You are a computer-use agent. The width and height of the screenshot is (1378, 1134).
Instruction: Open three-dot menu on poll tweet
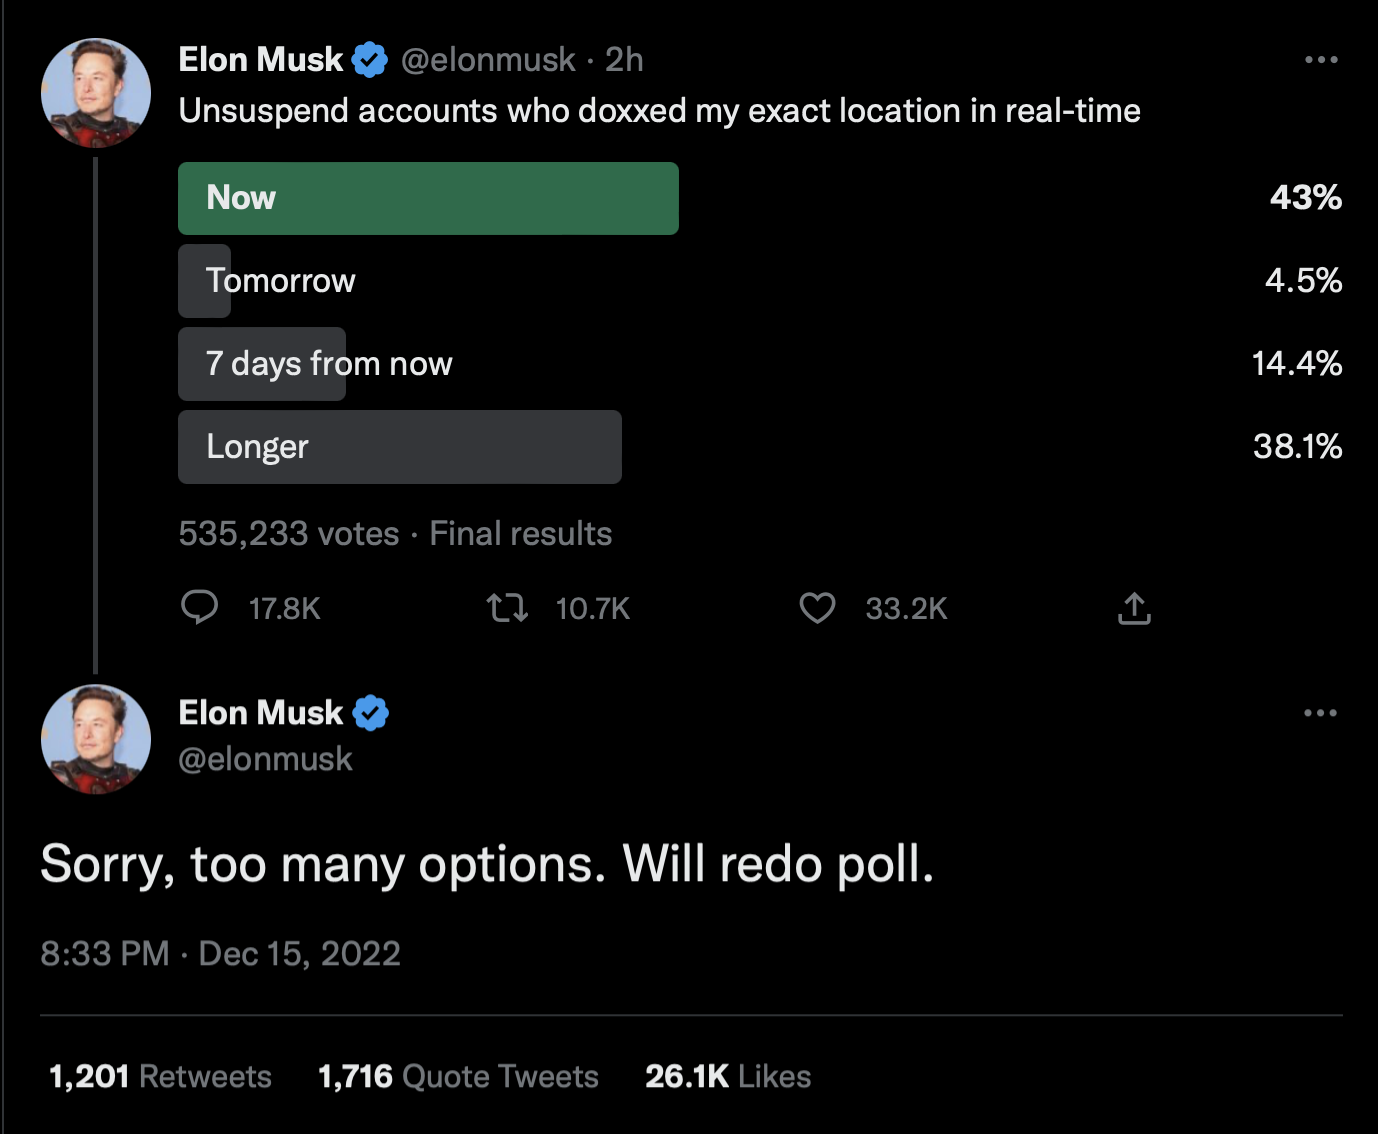click(1321, 60)
